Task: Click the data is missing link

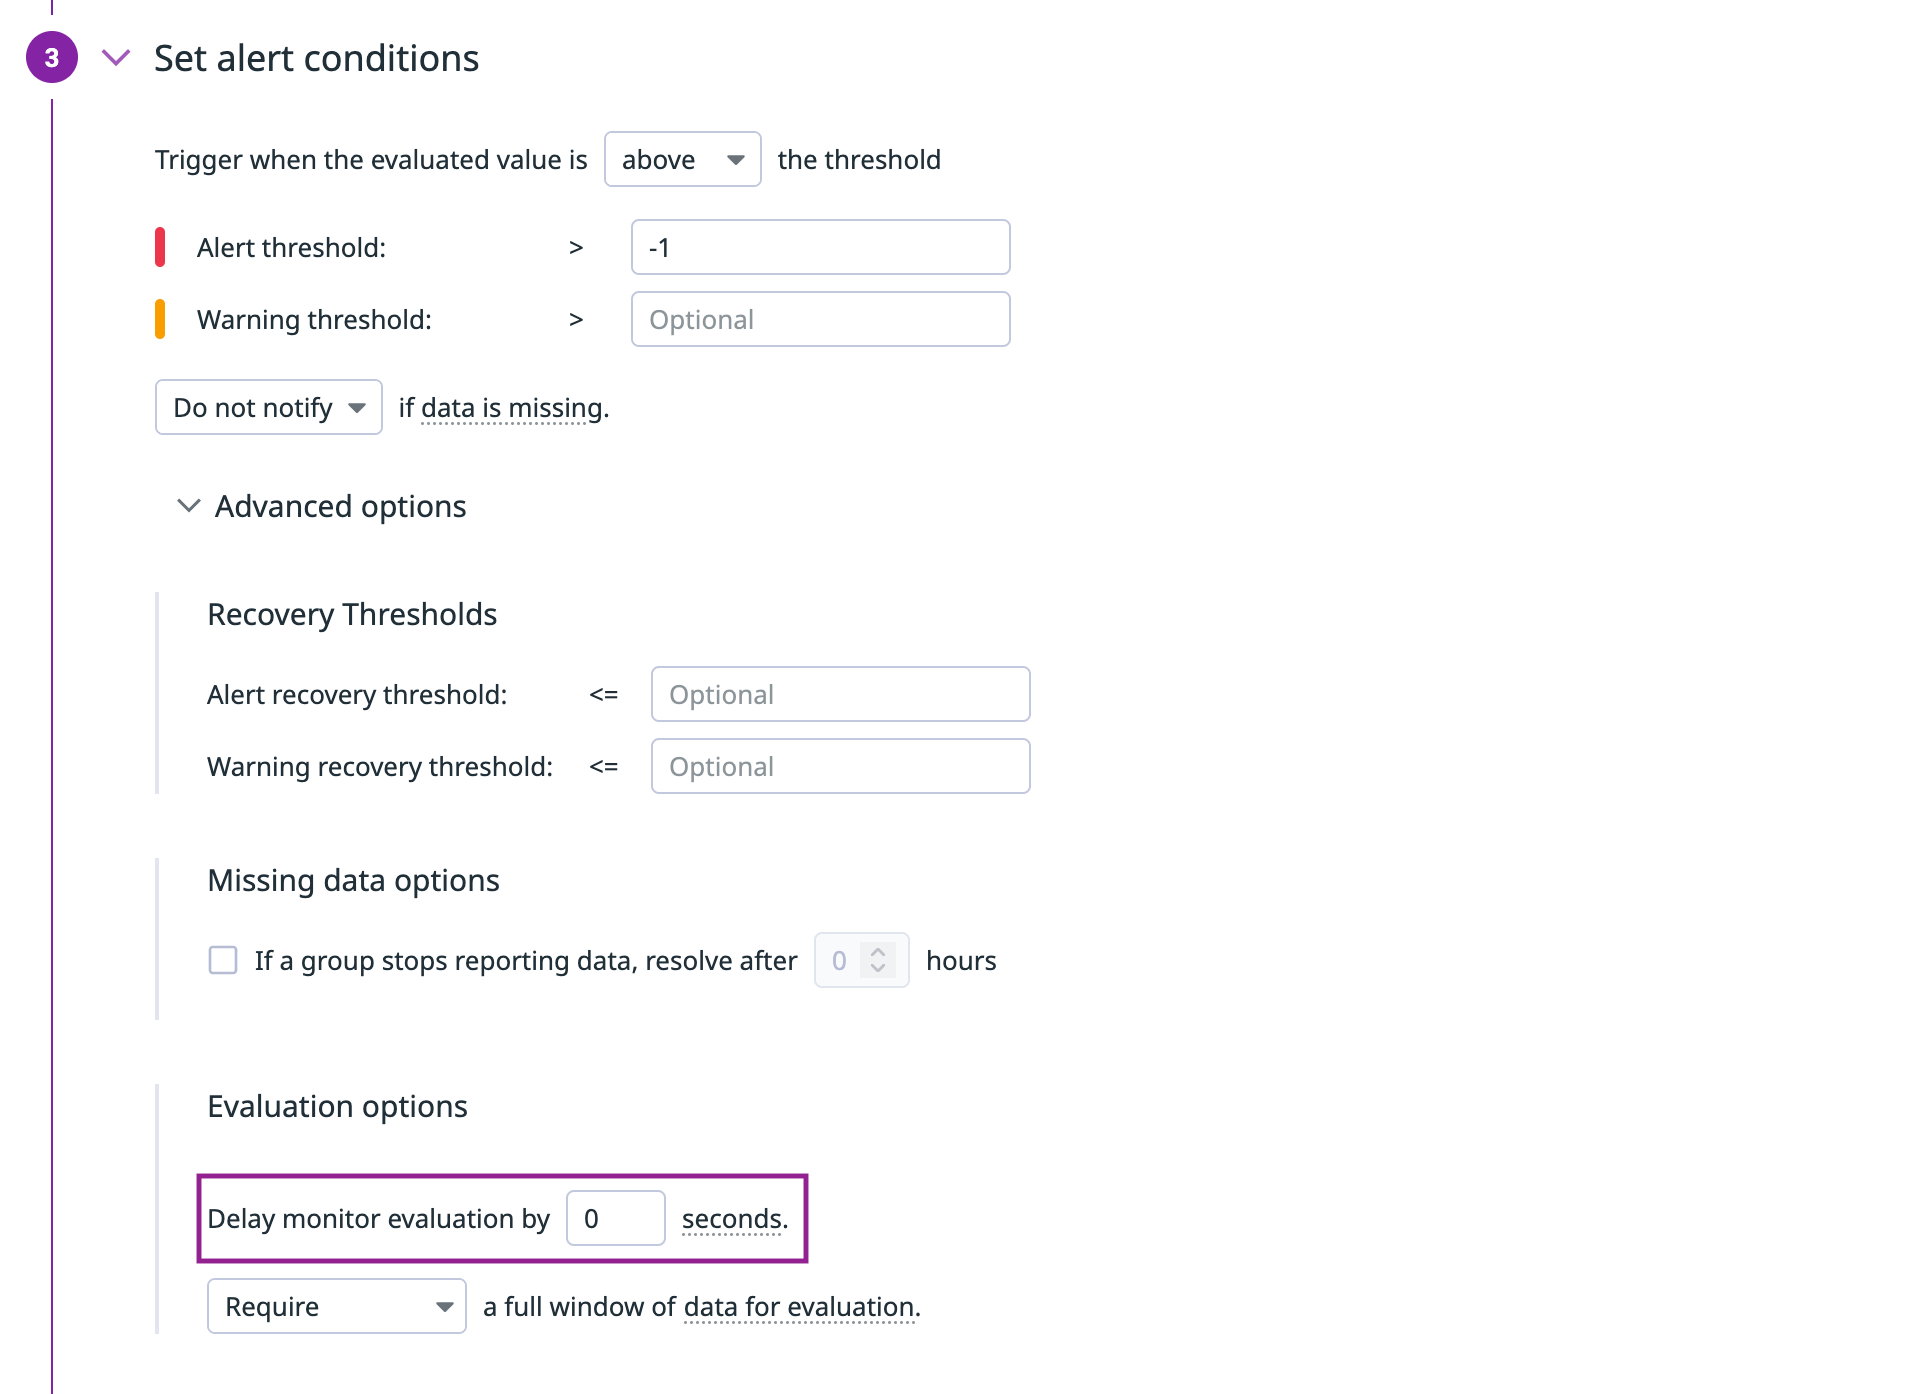Action: pyautogui.click(x=512, y=409)
